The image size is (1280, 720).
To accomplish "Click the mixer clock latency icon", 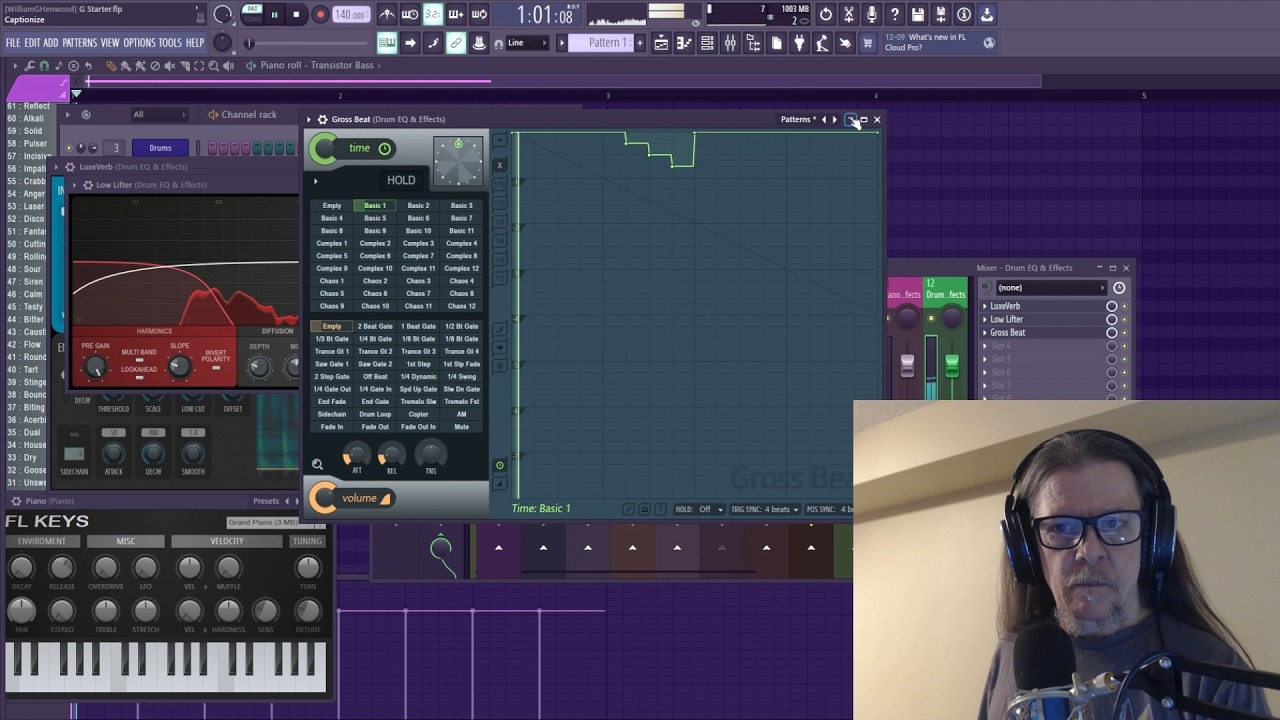I will [1119, 288].
